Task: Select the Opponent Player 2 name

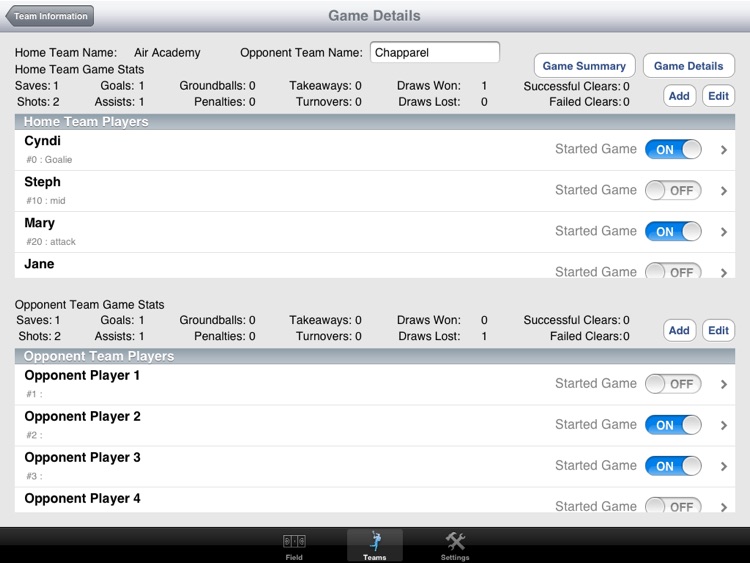Action: pos(82,417)
